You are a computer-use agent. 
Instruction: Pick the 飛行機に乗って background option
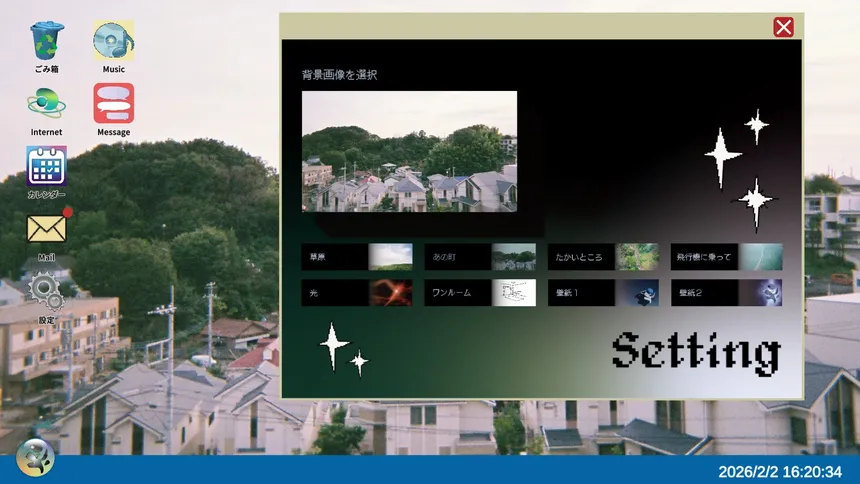point(726,257)
